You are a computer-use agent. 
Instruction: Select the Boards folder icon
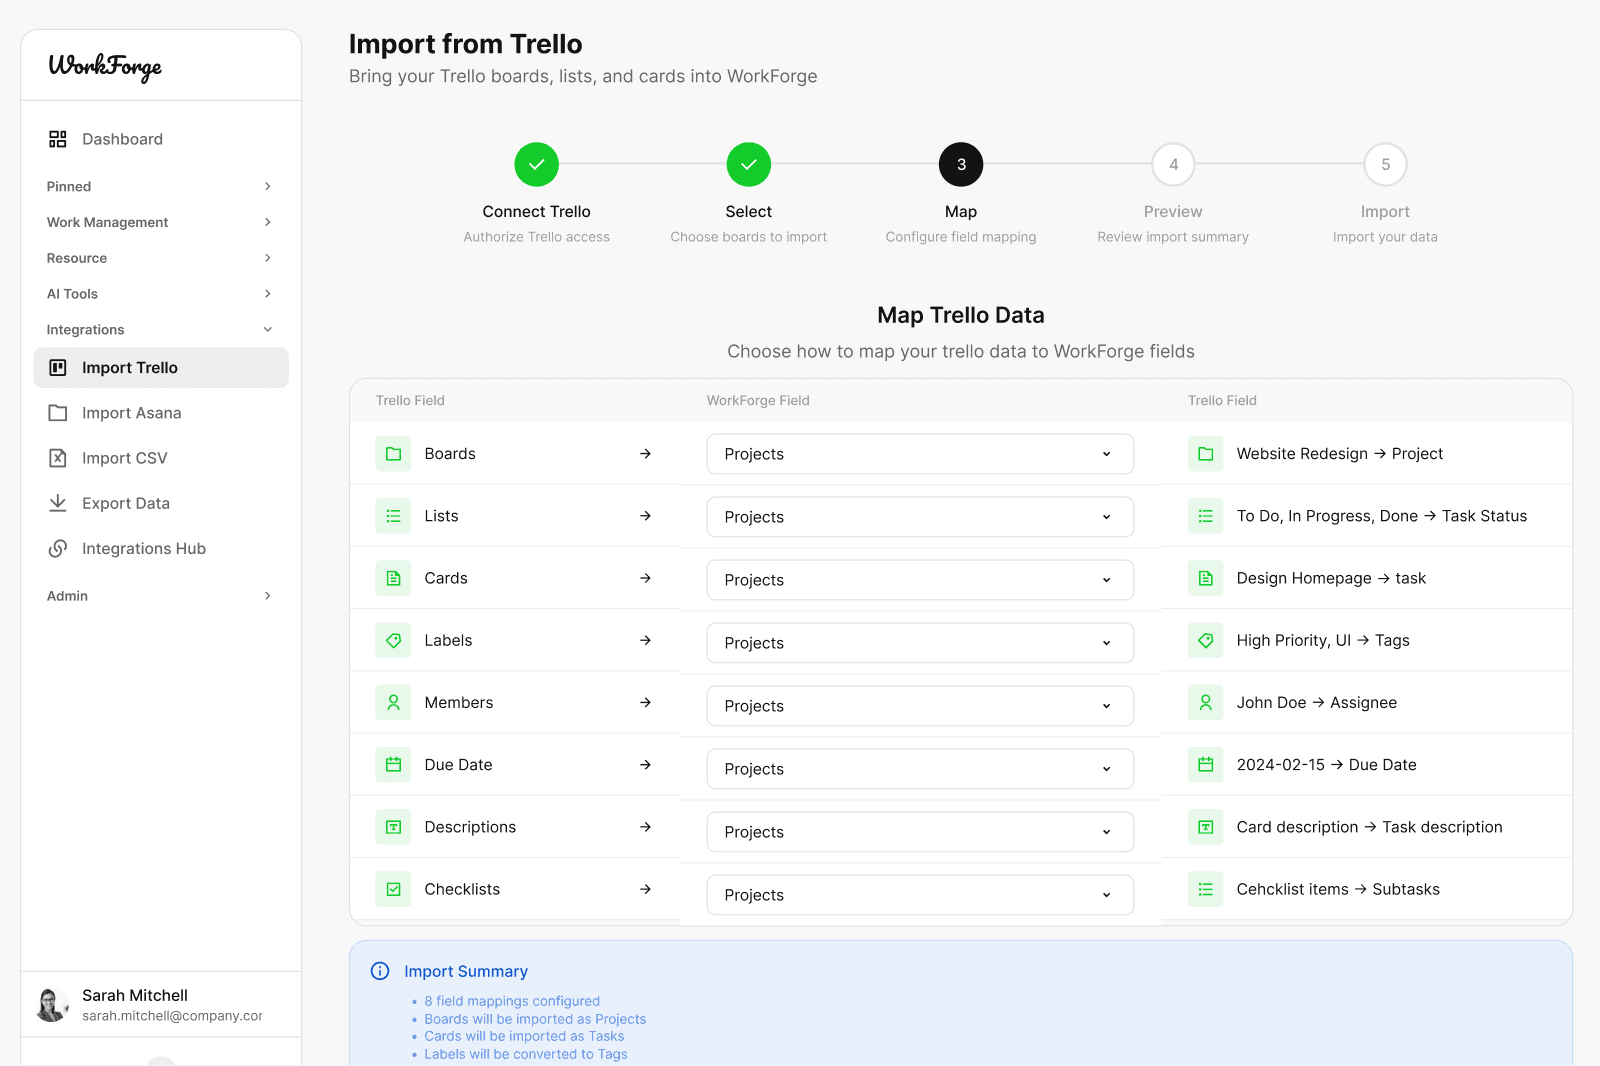pos(393,453)
